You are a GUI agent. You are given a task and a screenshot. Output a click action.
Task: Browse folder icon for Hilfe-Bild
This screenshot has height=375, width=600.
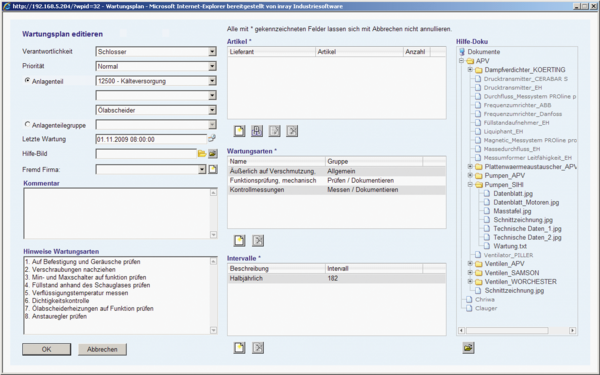coord(202,154)
